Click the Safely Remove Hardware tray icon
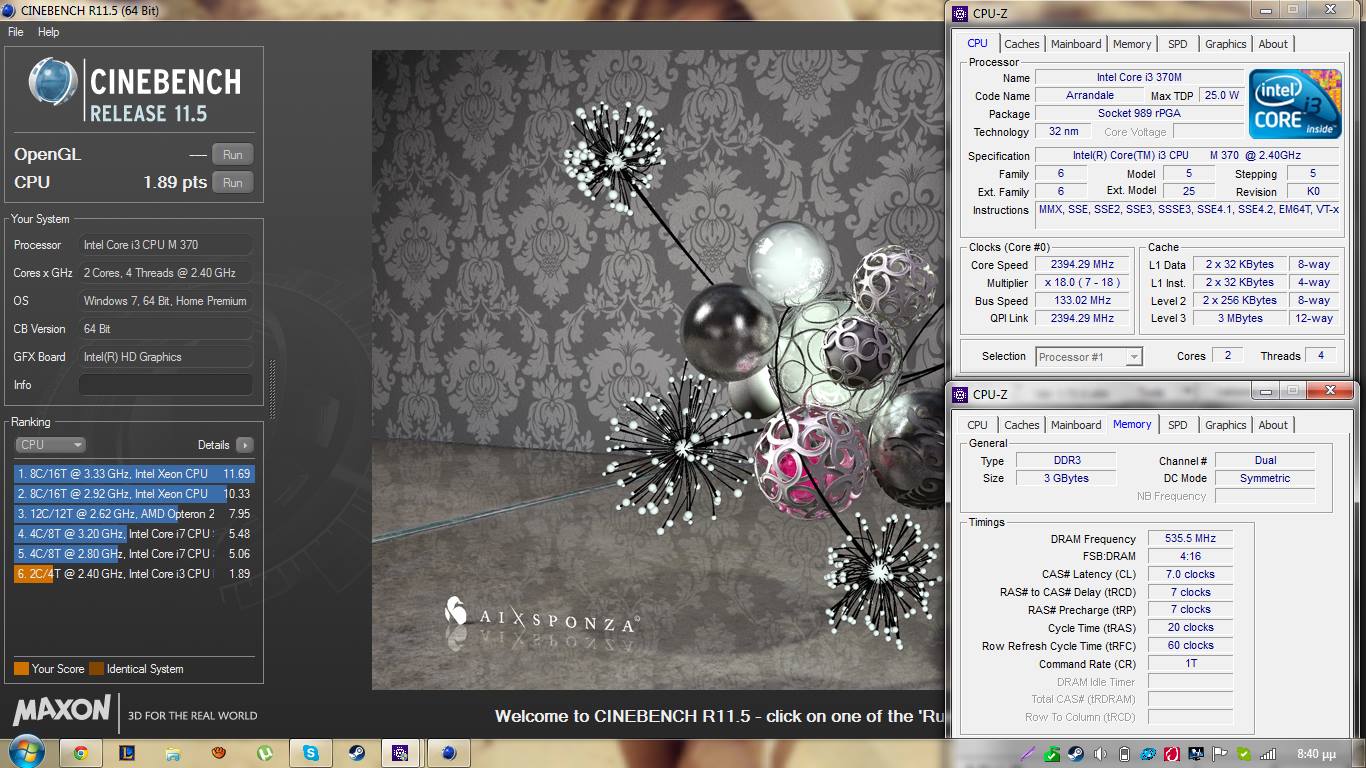Viewport: 1366px width, 768px height. click(1052, 754)
